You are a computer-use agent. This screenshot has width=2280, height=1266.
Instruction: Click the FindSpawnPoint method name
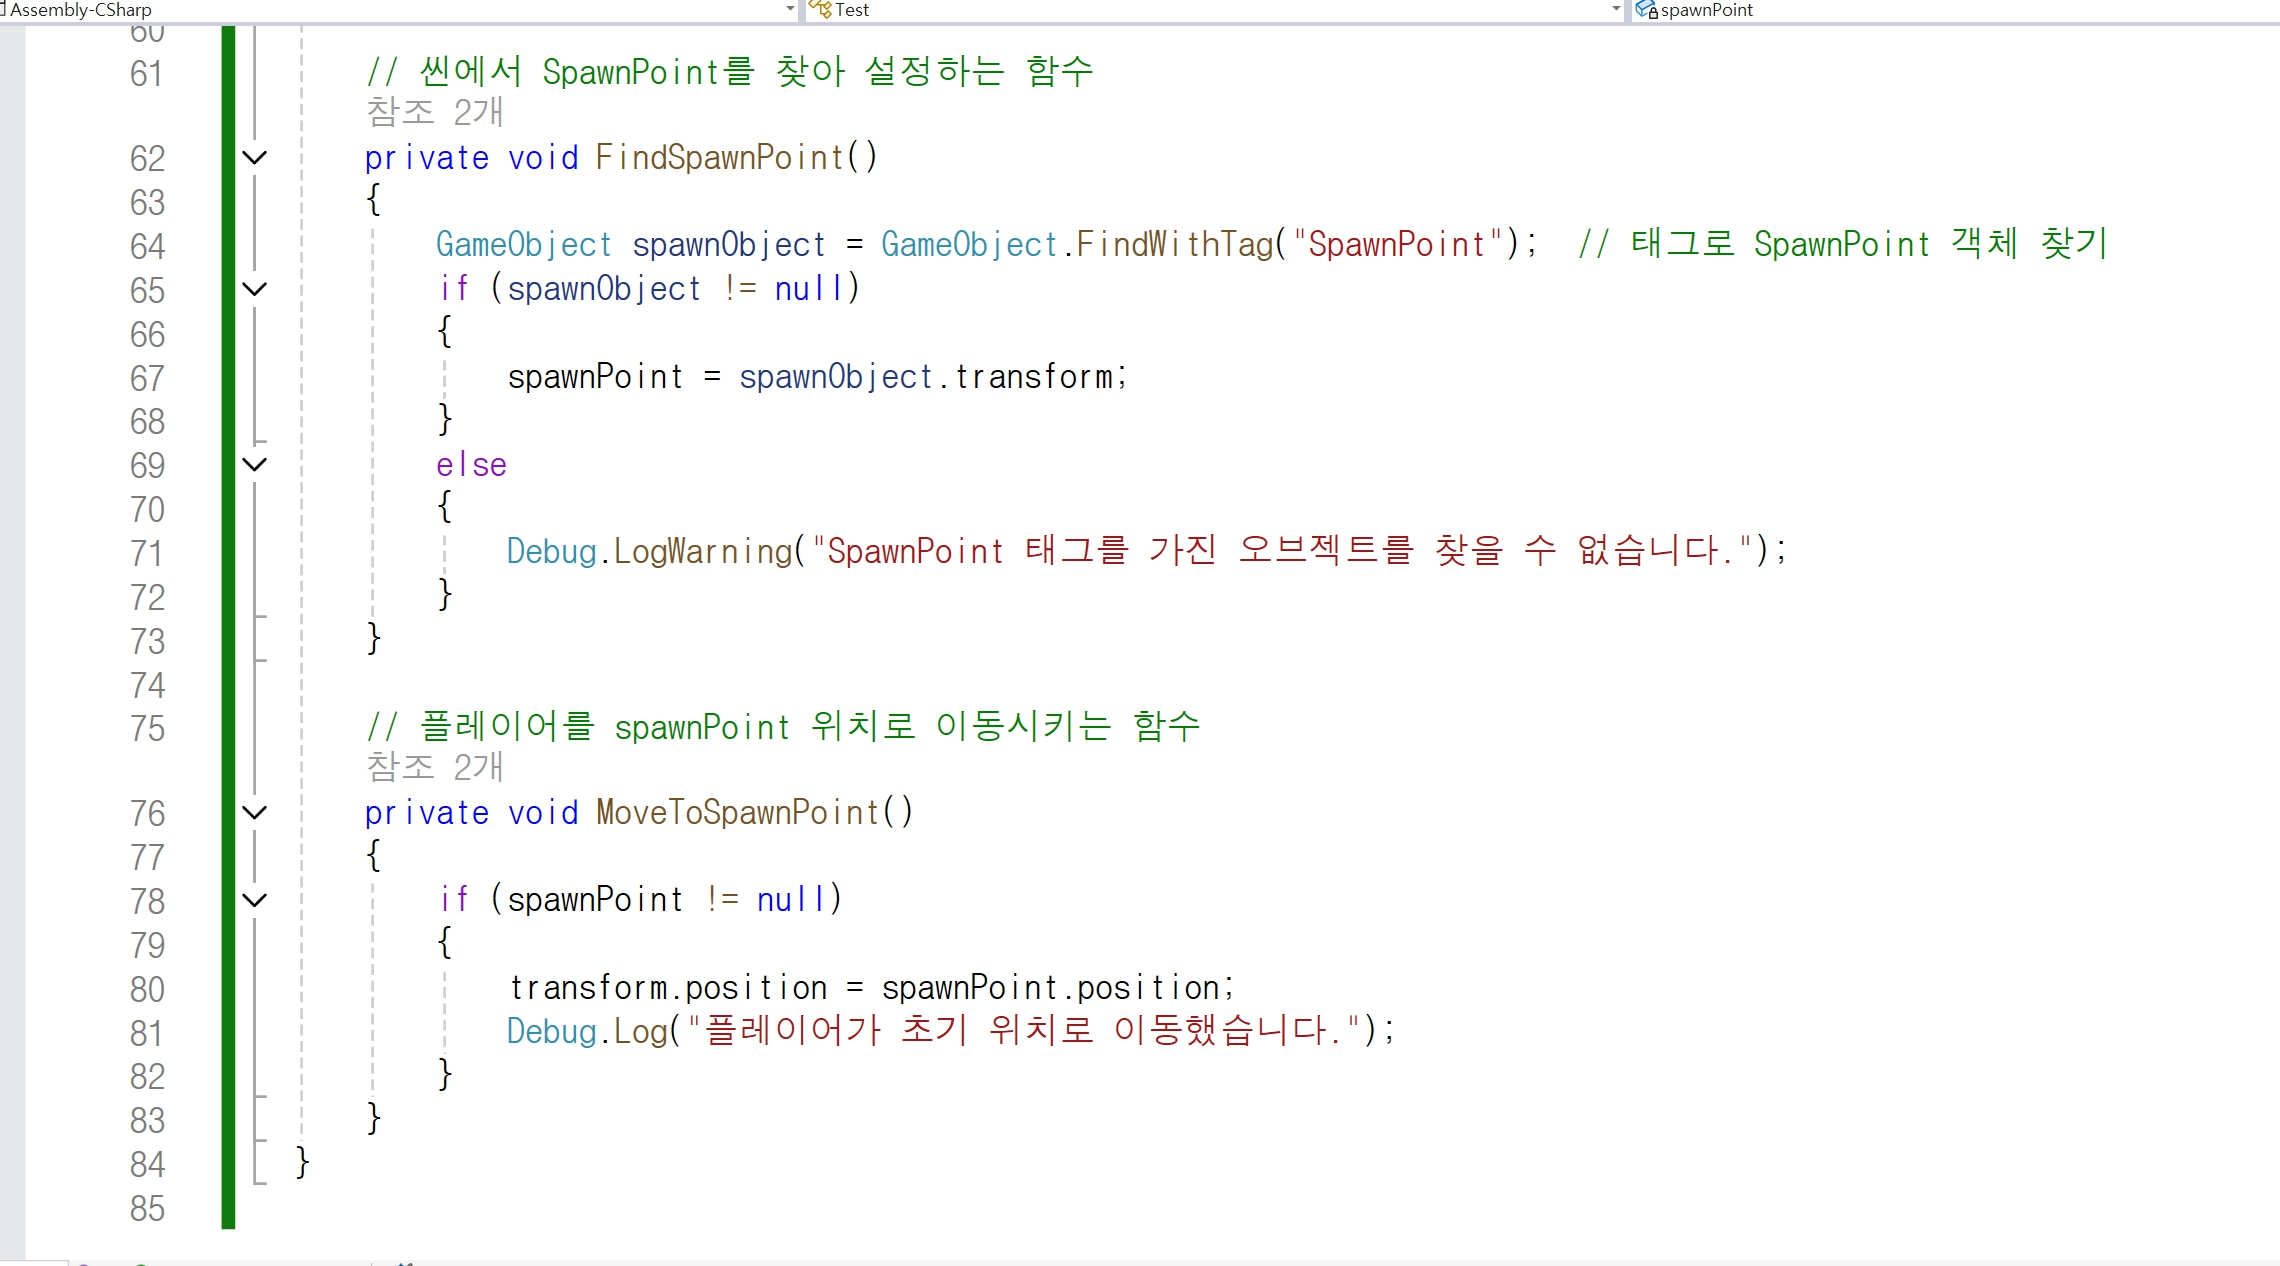[x=720, y=157]
